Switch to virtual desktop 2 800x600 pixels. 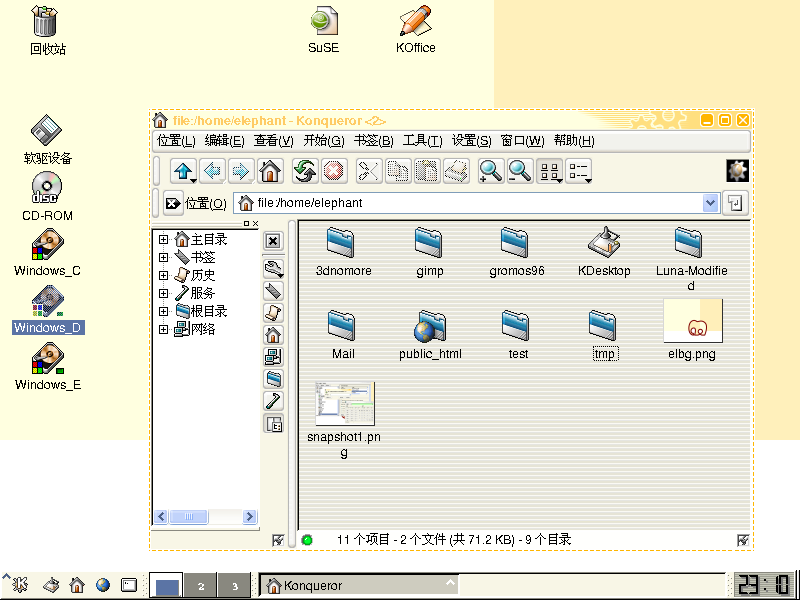[201, 585]
